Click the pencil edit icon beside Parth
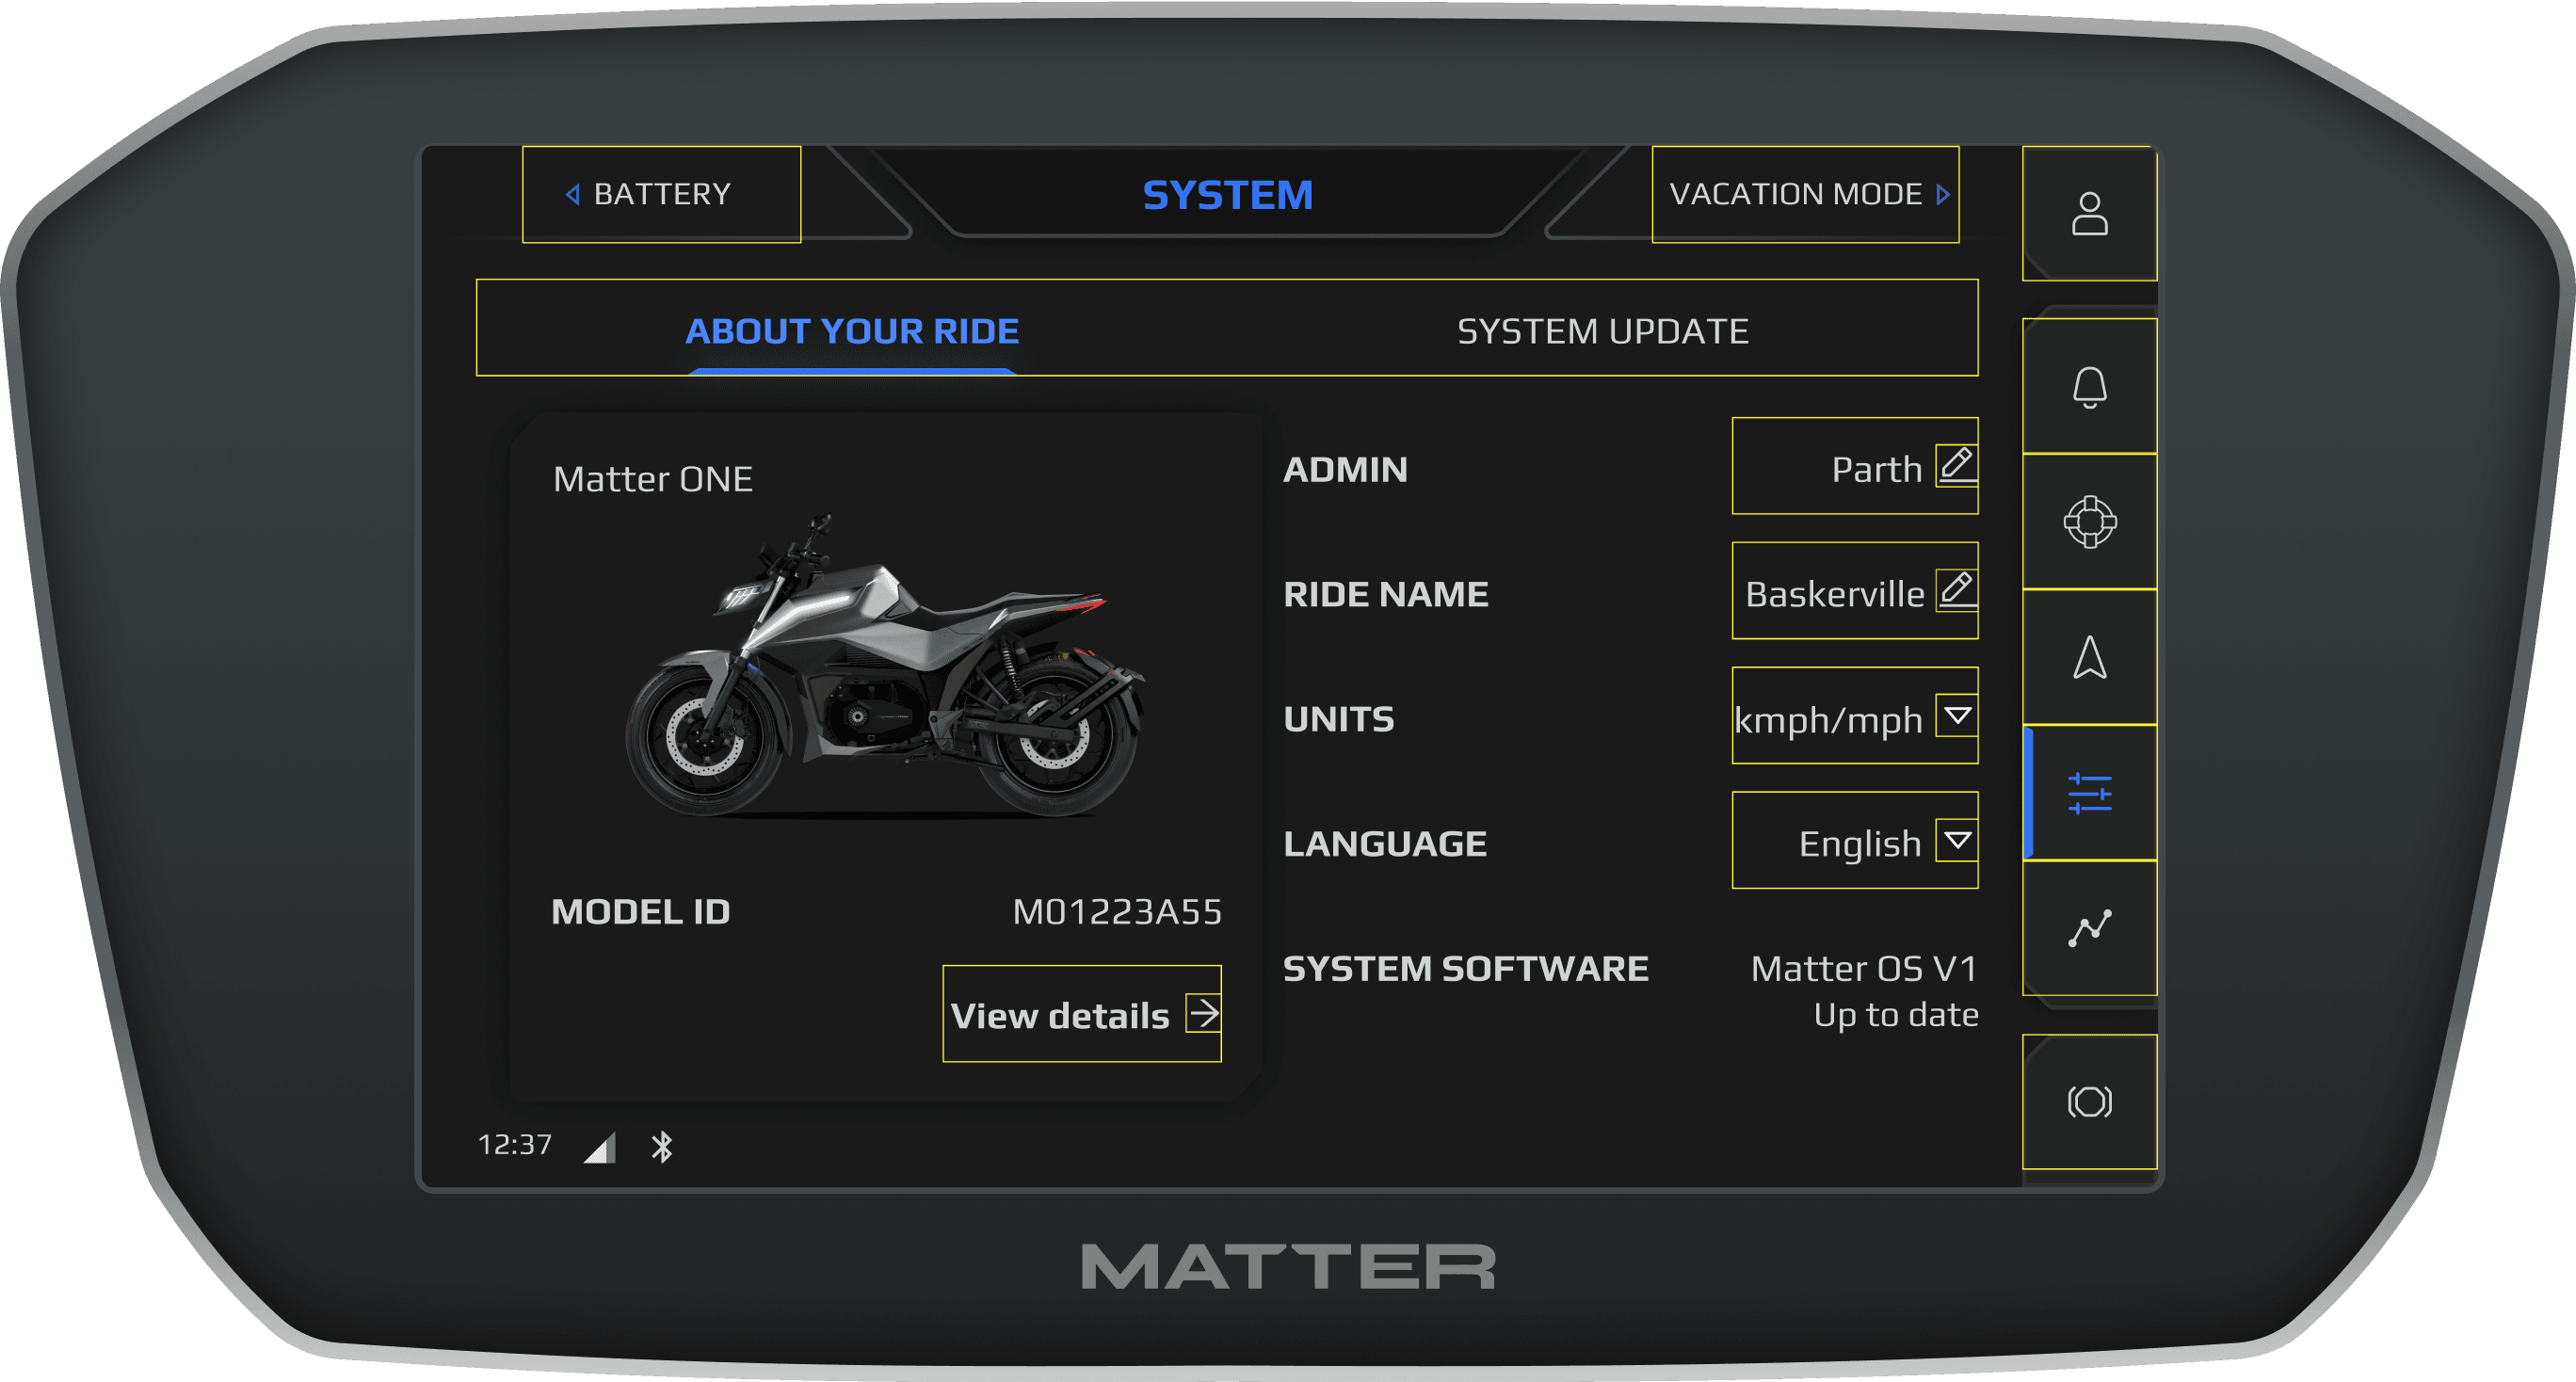The width and height of the screenshot is (2576, 1382). click(1957, 465)
